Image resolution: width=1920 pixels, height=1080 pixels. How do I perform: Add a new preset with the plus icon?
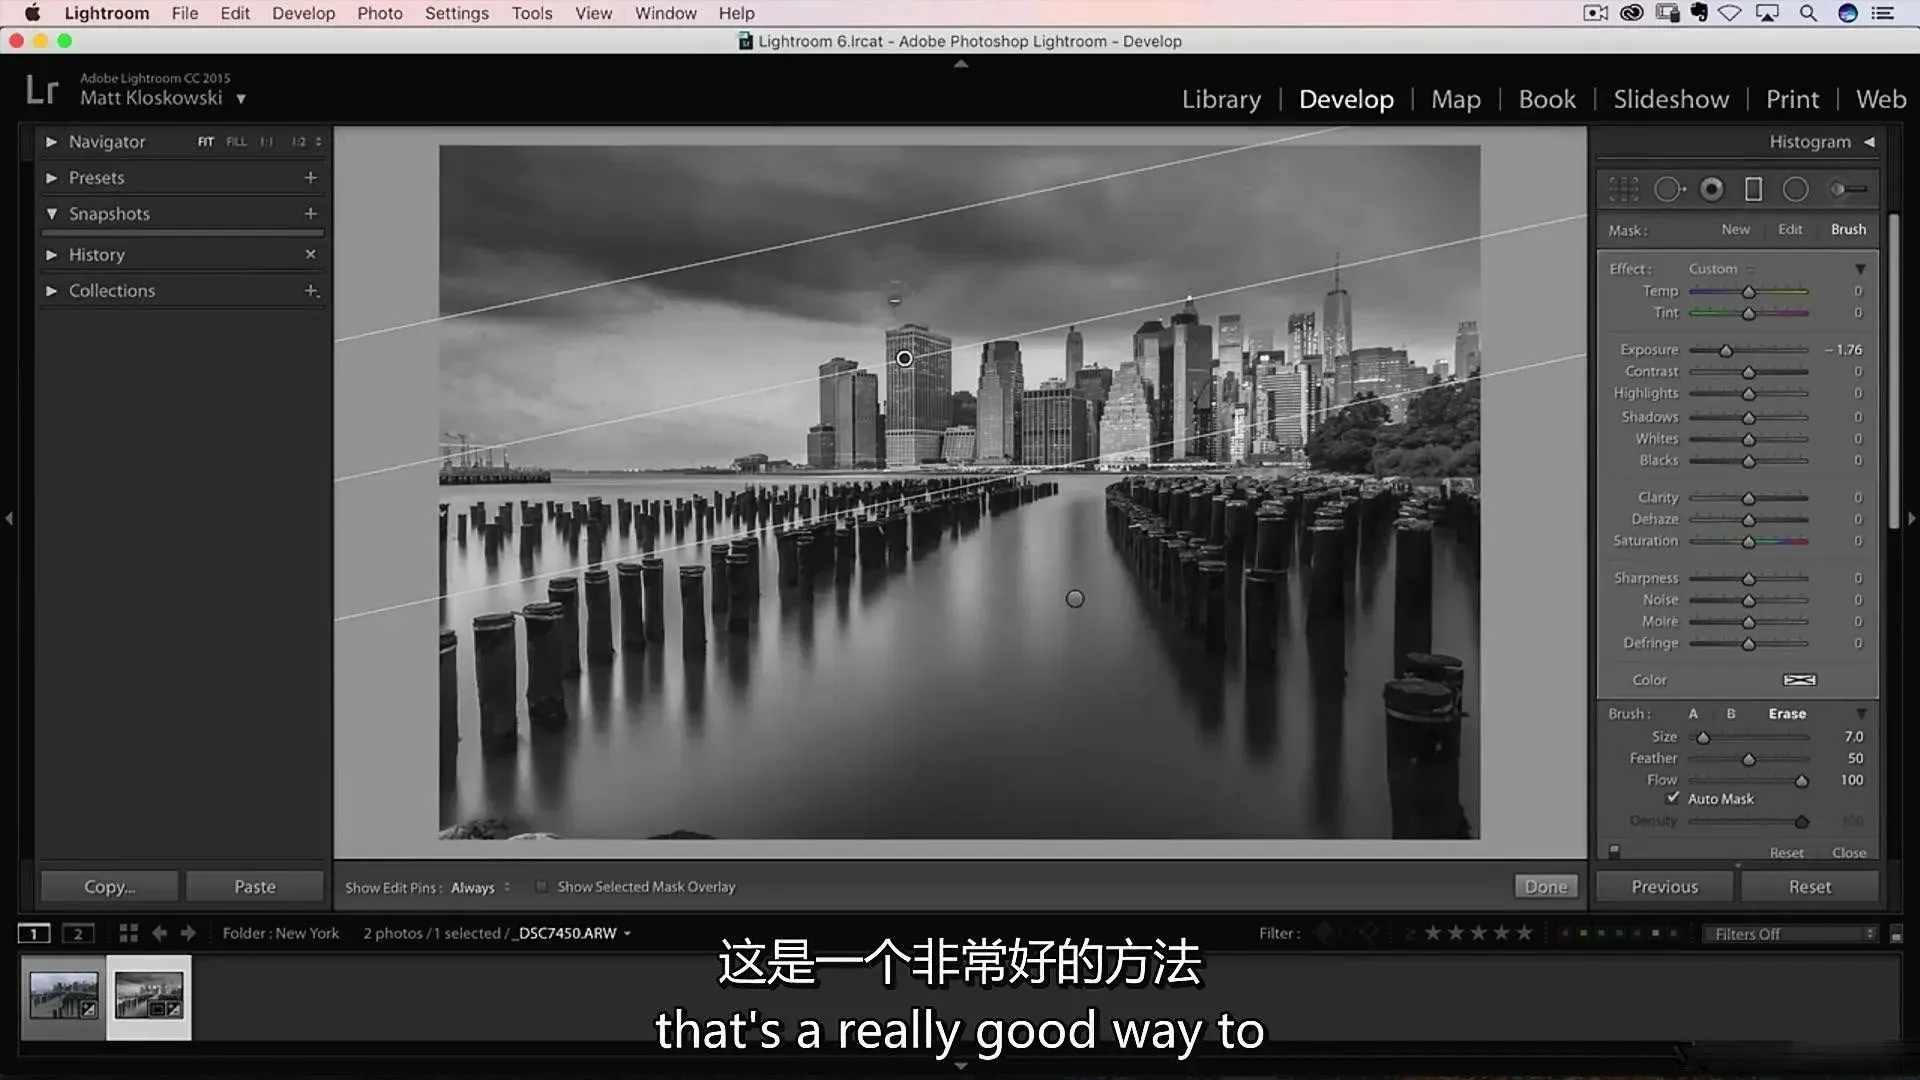[x=310, y=178]
